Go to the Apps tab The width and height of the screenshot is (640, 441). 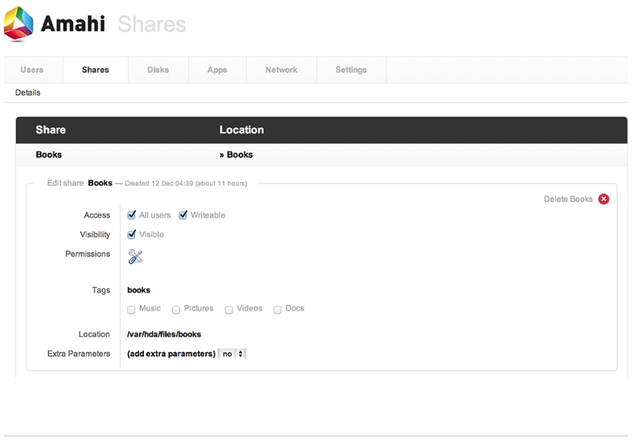[x=217, y=70]
